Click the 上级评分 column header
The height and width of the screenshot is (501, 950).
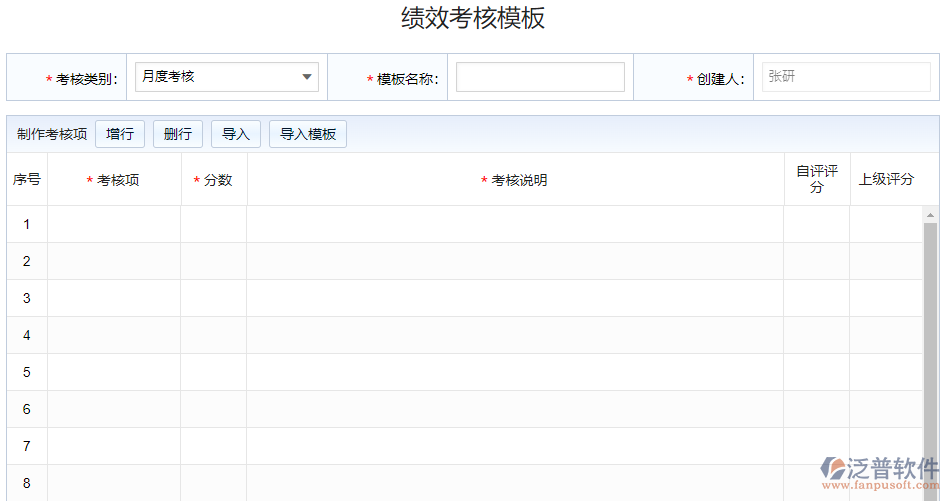tap(886, 180)
